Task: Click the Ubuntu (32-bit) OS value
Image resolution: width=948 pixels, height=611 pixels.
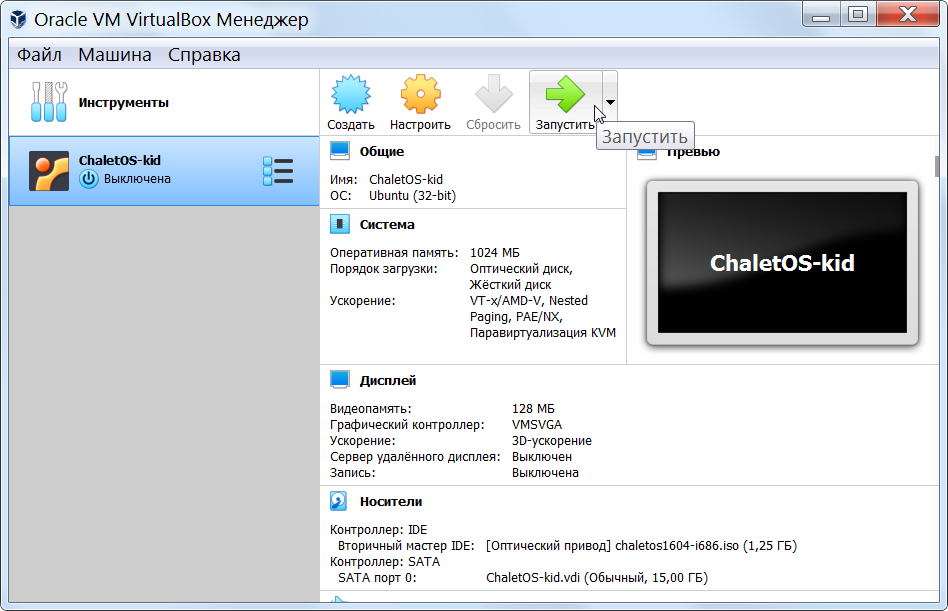Action: (x=412, y=196)
